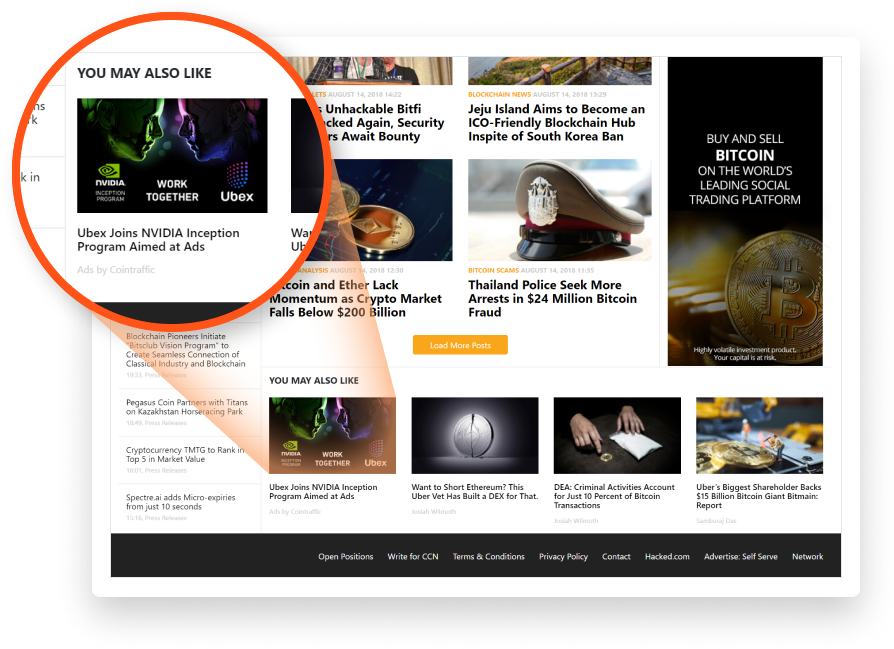The height and width of the screenshot is (649, 894).
Task: Open Advertise: Self Serve footer link
Action: tap(741, 557)
